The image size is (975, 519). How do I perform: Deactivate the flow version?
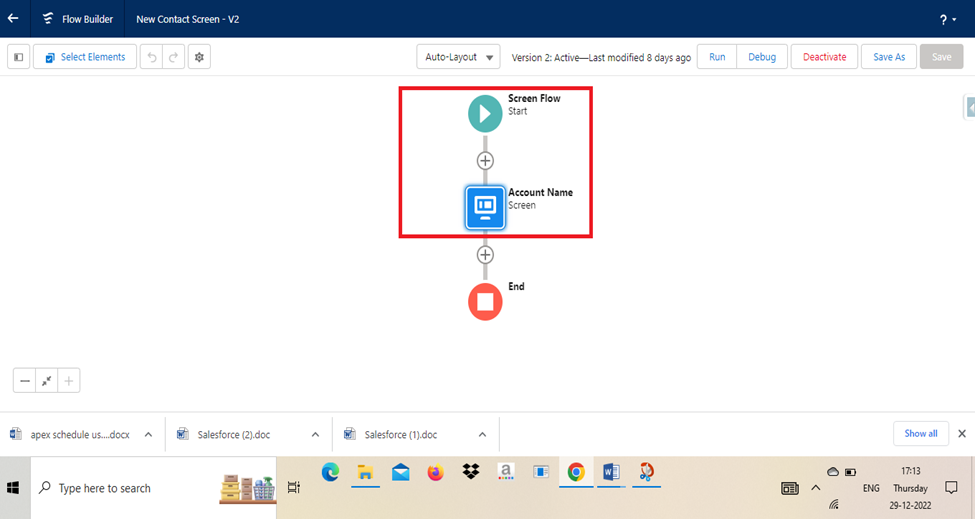pos(825,57)
